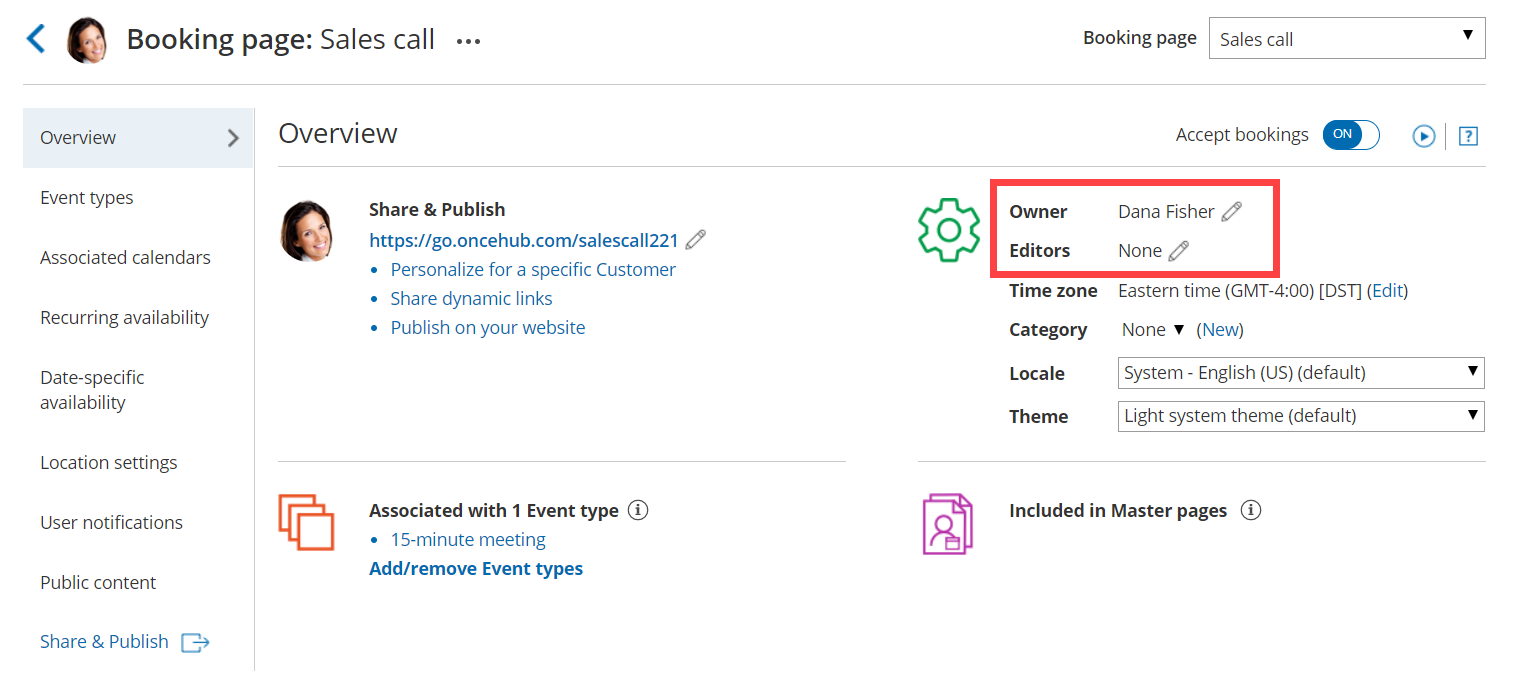Expand the Locale dropdown
Viewport: 1514px width, 680px height.
(1300, 373)
